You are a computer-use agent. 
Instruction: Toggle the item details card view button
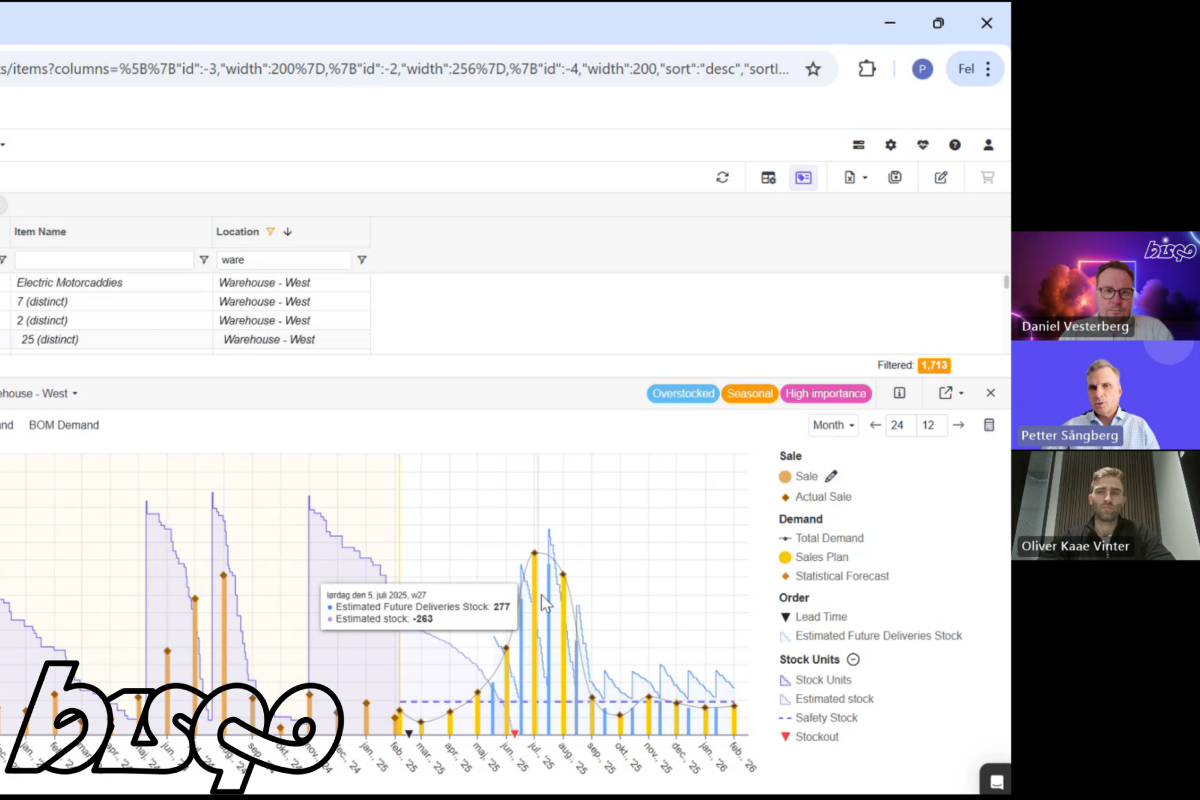pyautogui.click(x=803, y=178)
